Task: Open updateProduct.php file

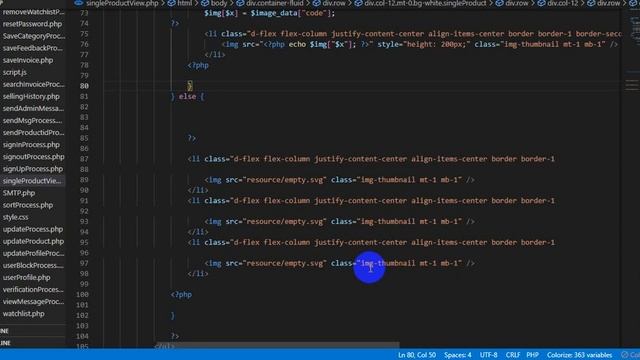Action: coord(33,241)
